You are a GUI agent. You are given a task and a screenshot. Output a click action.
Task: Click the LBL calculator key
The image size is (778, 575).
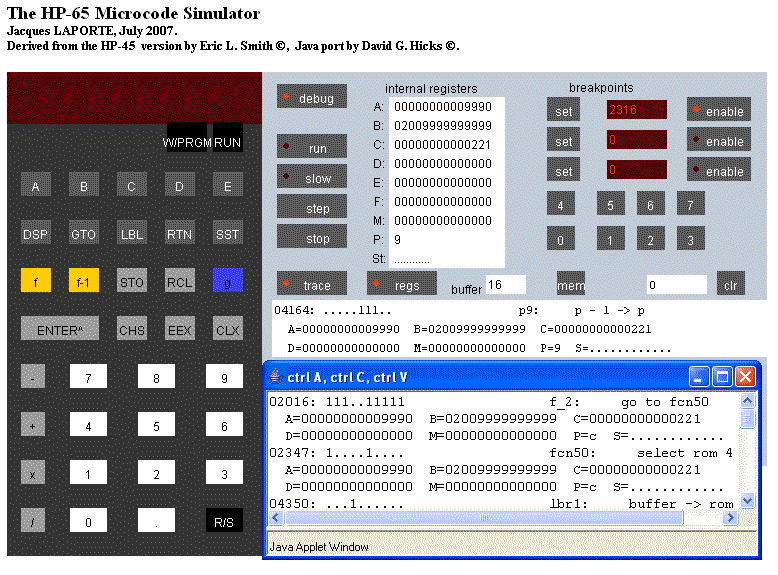click(131, 233)
